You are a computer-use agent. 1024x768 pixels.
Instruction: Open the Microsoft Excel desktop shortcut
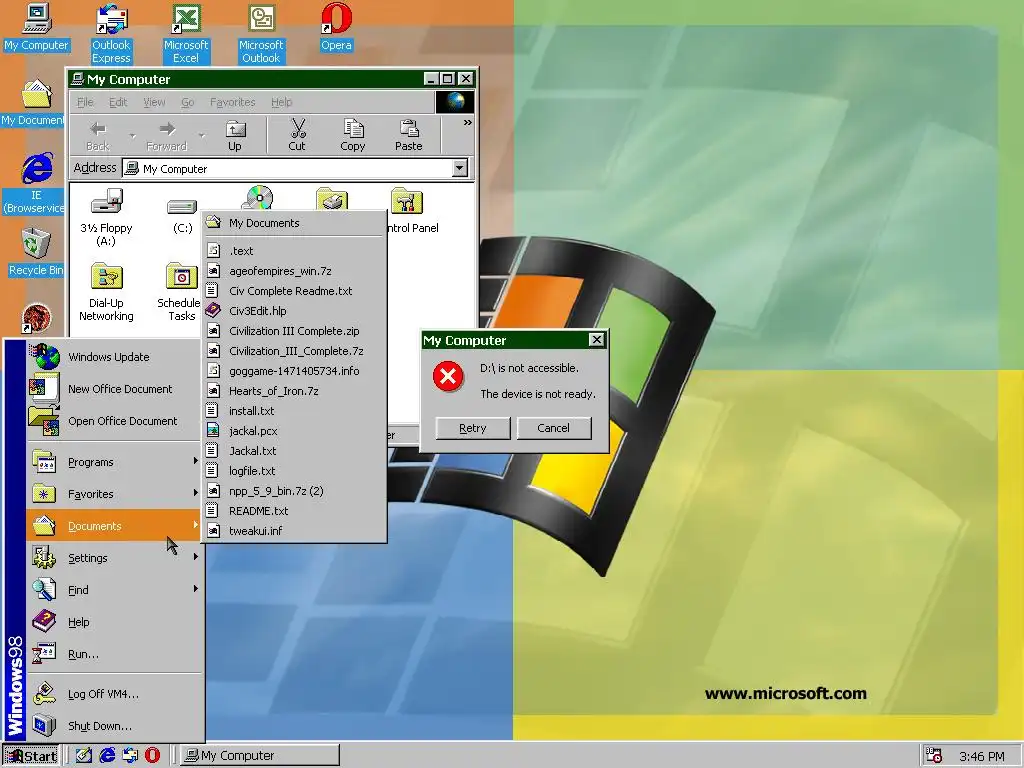[186, 33]
